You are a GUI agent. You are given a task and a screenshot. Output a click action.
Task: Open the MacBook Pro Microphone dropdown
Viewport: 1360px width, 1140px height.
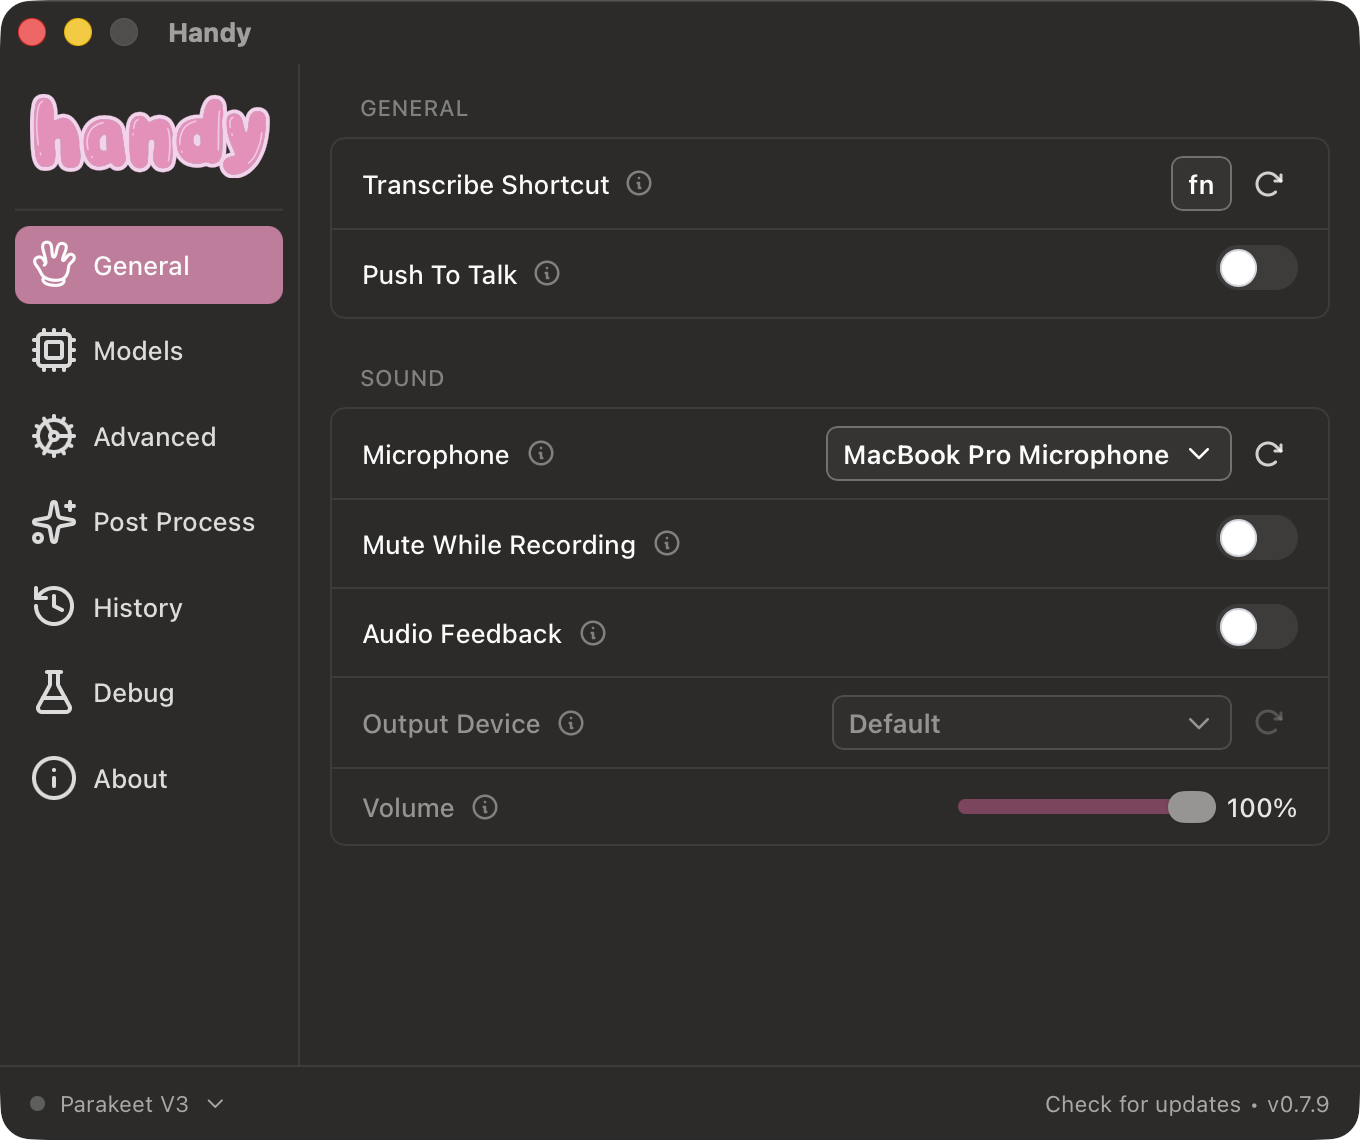(1028, 454)
